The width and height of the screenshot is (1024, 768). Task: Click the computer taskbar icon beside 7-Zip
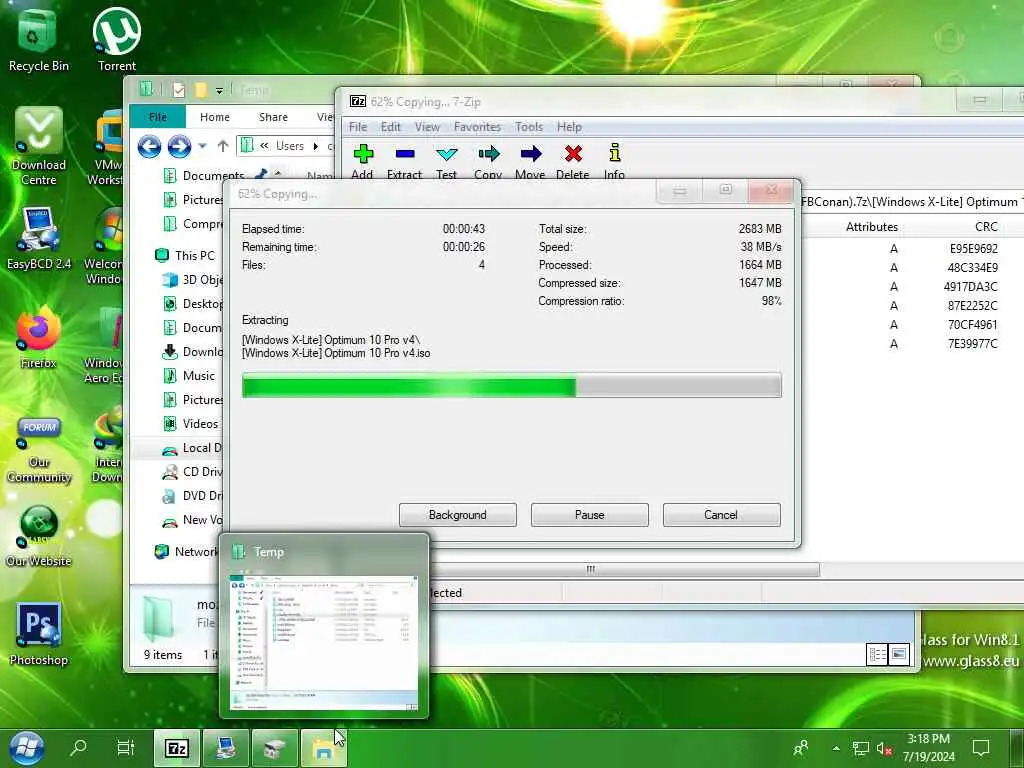click(x=226, y=748)
